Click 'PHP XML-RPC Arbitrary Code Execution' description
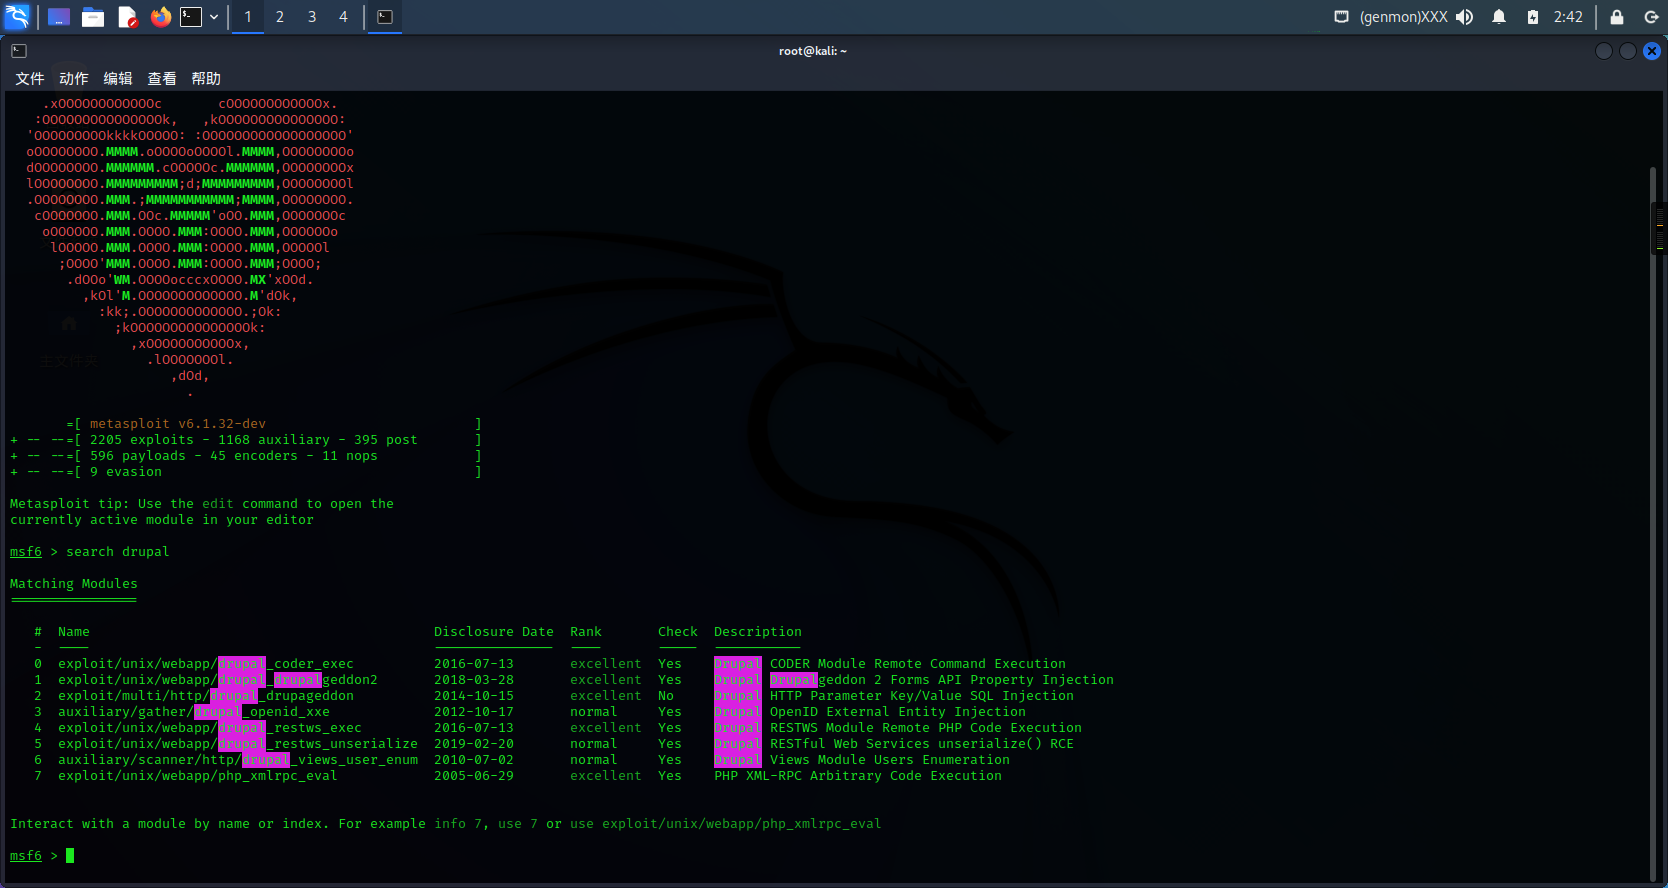The width and height of the screenshot is (1668, 888). click(858, 776)
